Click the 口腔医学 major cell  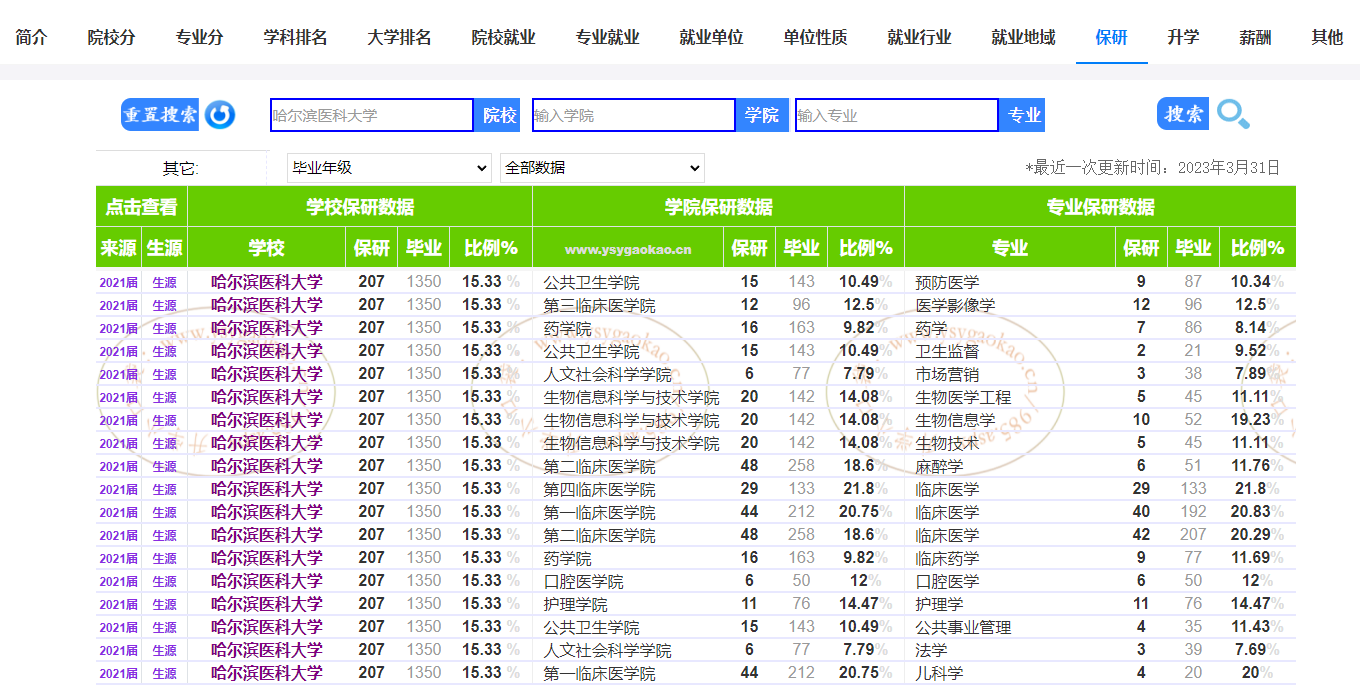pyautogui.click(x=948, y=582)
